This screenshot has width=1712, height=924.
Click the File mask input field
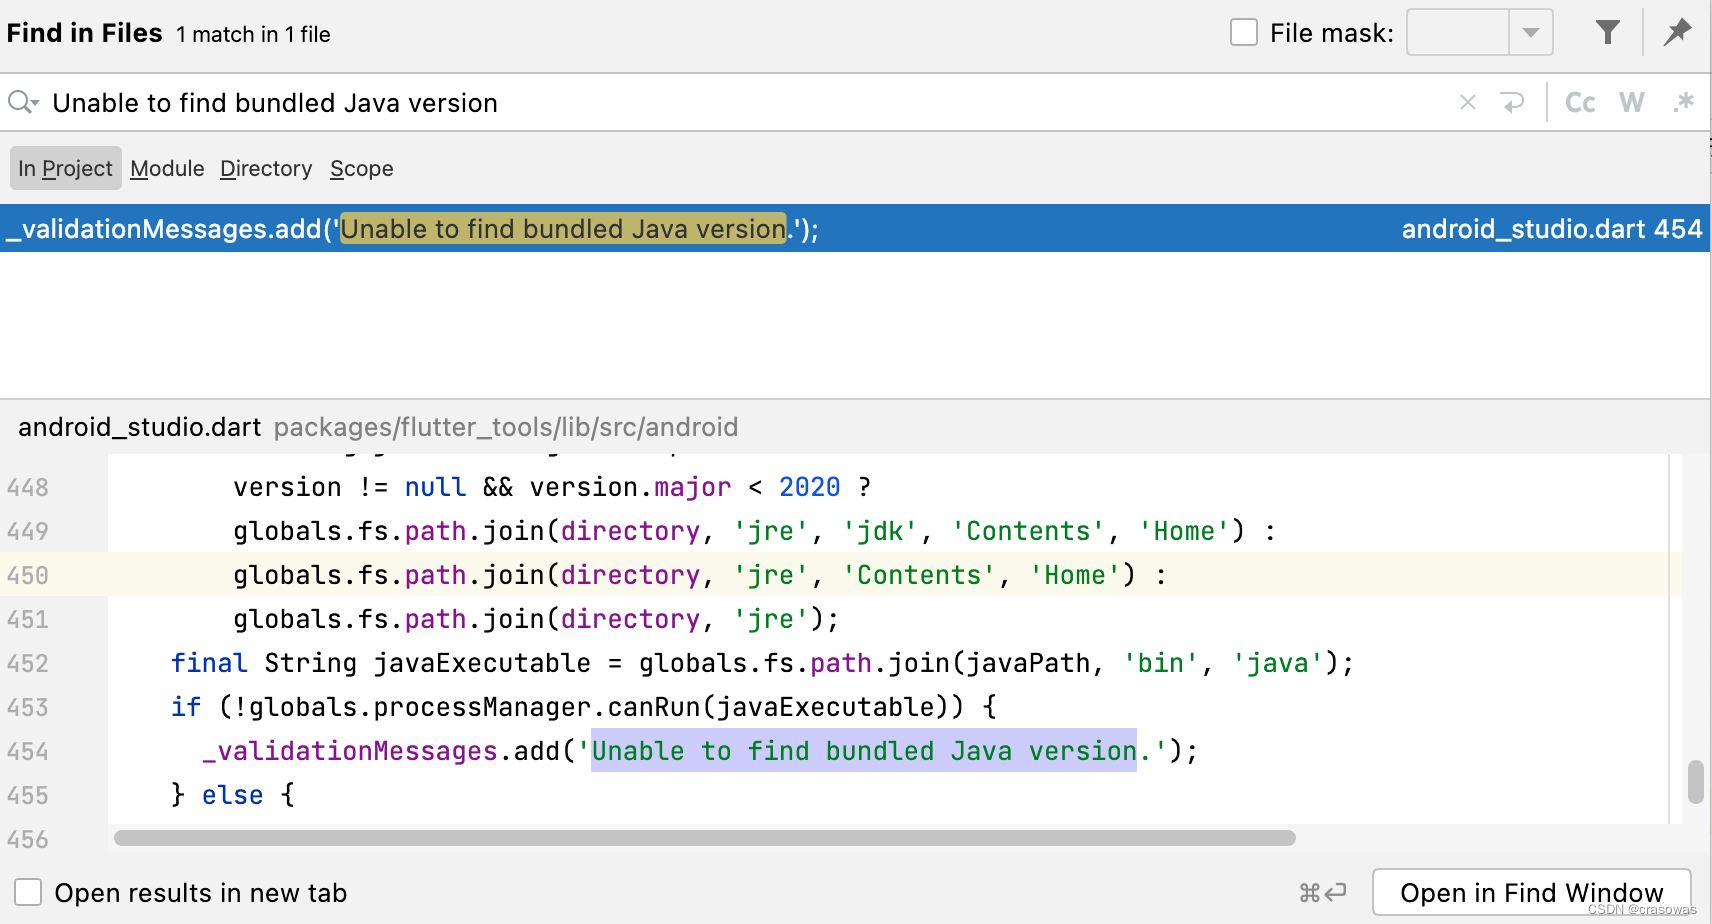coord(1457,32)
